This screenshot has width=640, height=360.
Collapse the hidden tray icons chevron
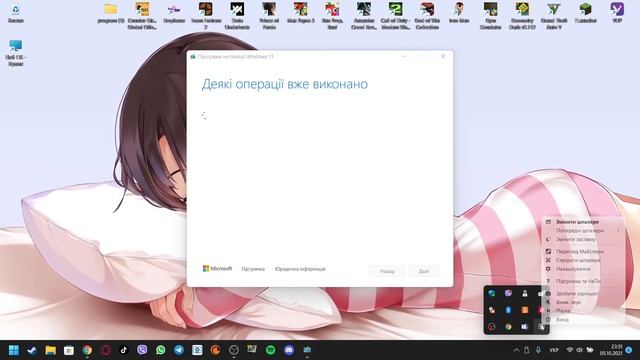516,350
